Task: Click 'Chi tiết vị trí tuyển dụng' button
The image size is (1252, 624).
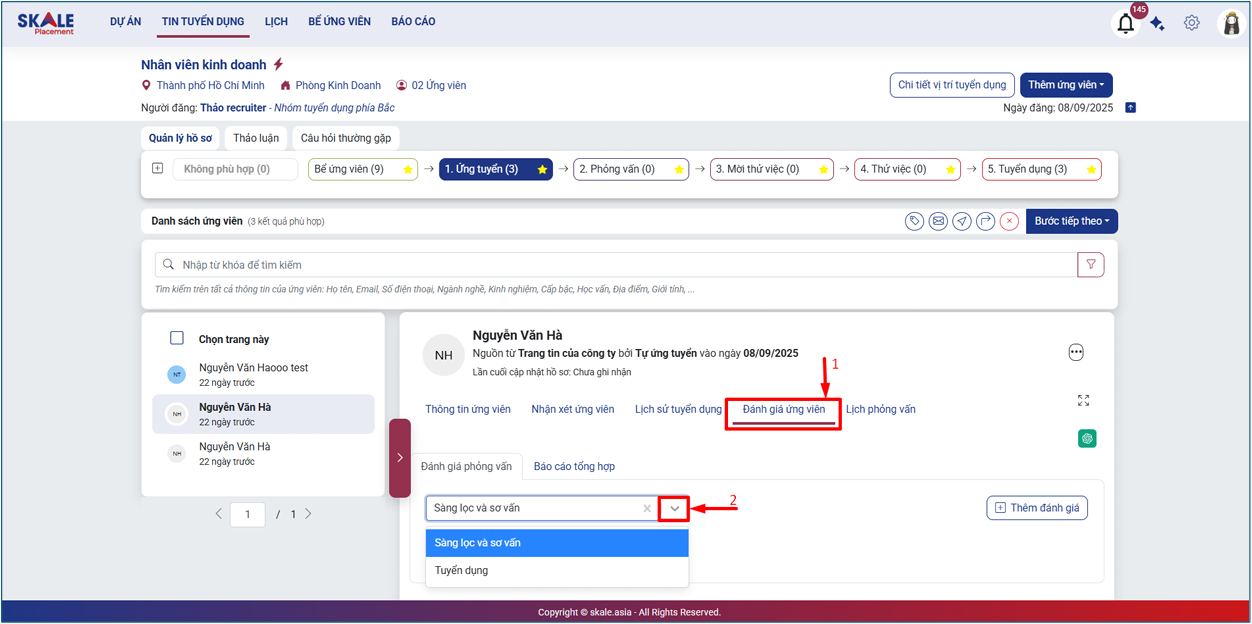Action: (x=952, y=85)
